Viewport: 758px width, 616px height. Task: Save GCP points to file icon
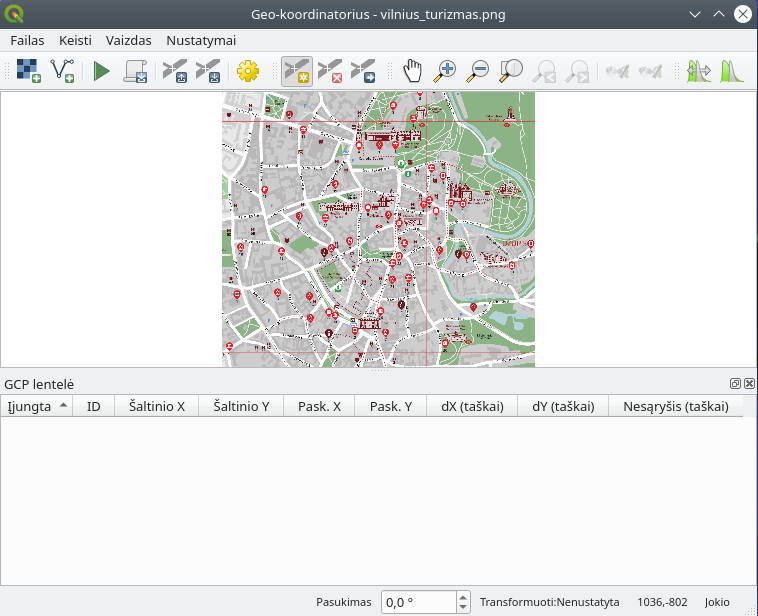pyautogui.click(x=208, y=71)
